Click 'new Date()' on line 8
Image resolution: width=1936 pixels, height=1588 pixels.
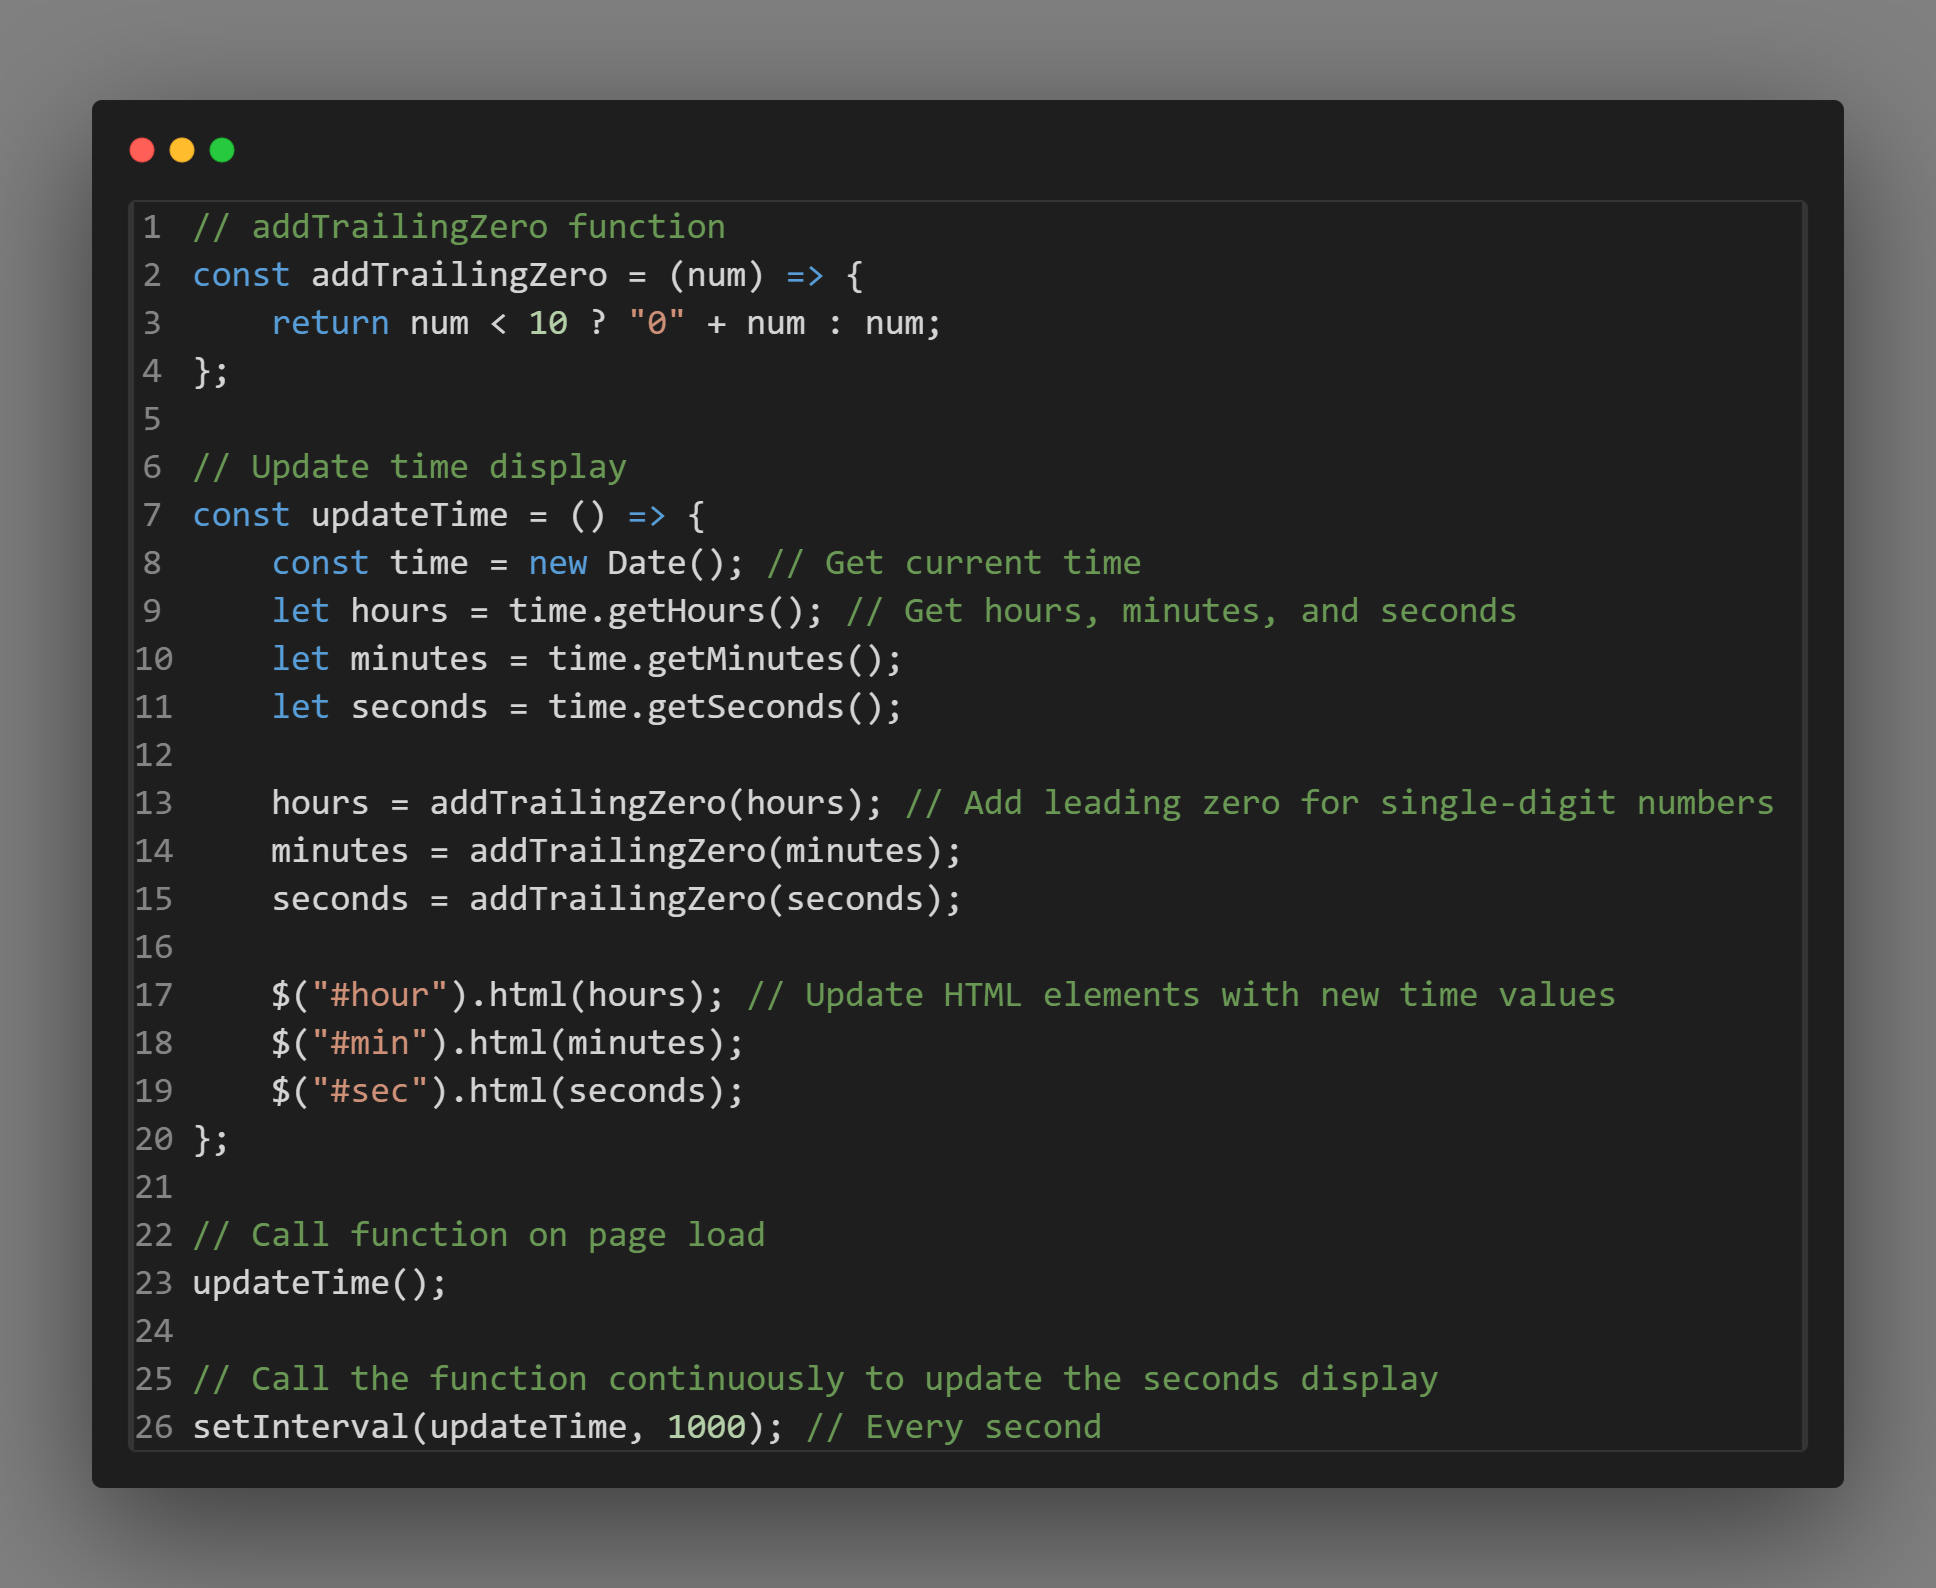tap(626, 563)
